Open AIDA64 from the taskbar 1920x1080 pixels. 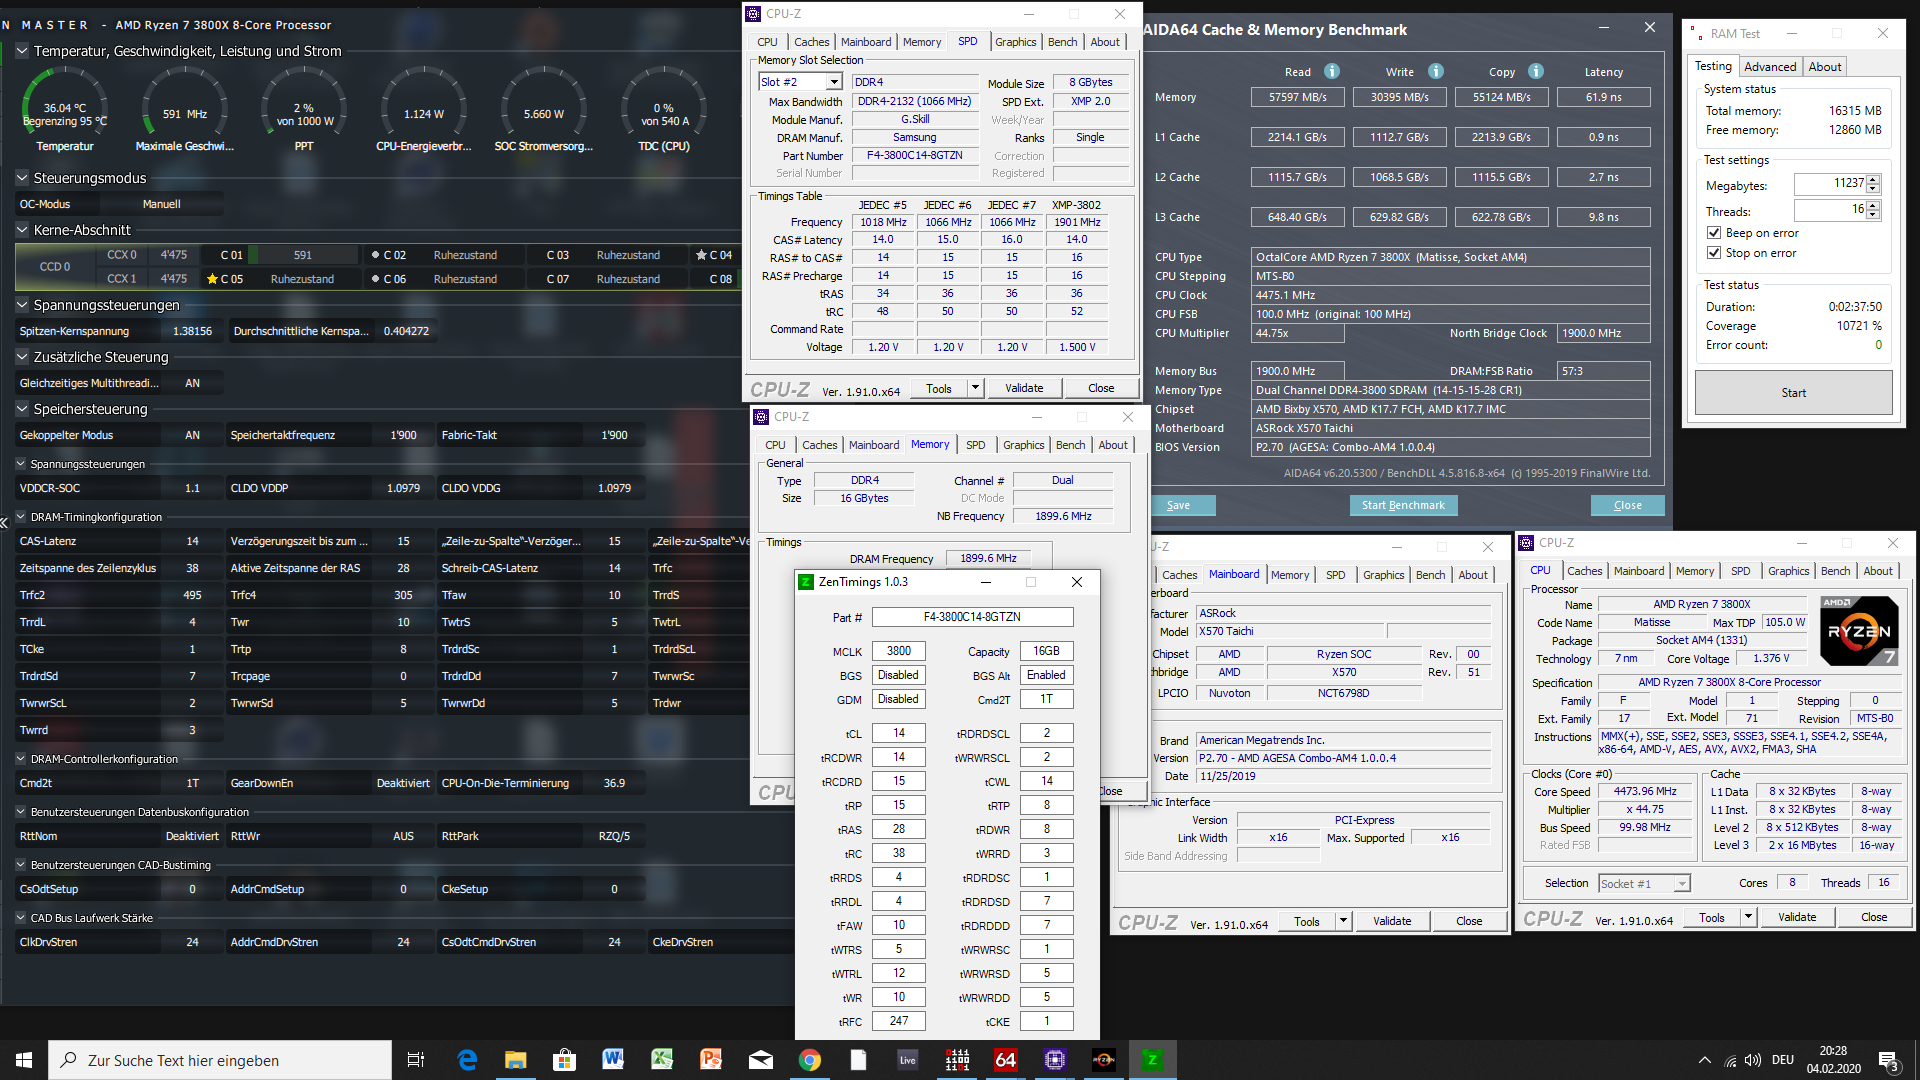tap(1005, 1060)
